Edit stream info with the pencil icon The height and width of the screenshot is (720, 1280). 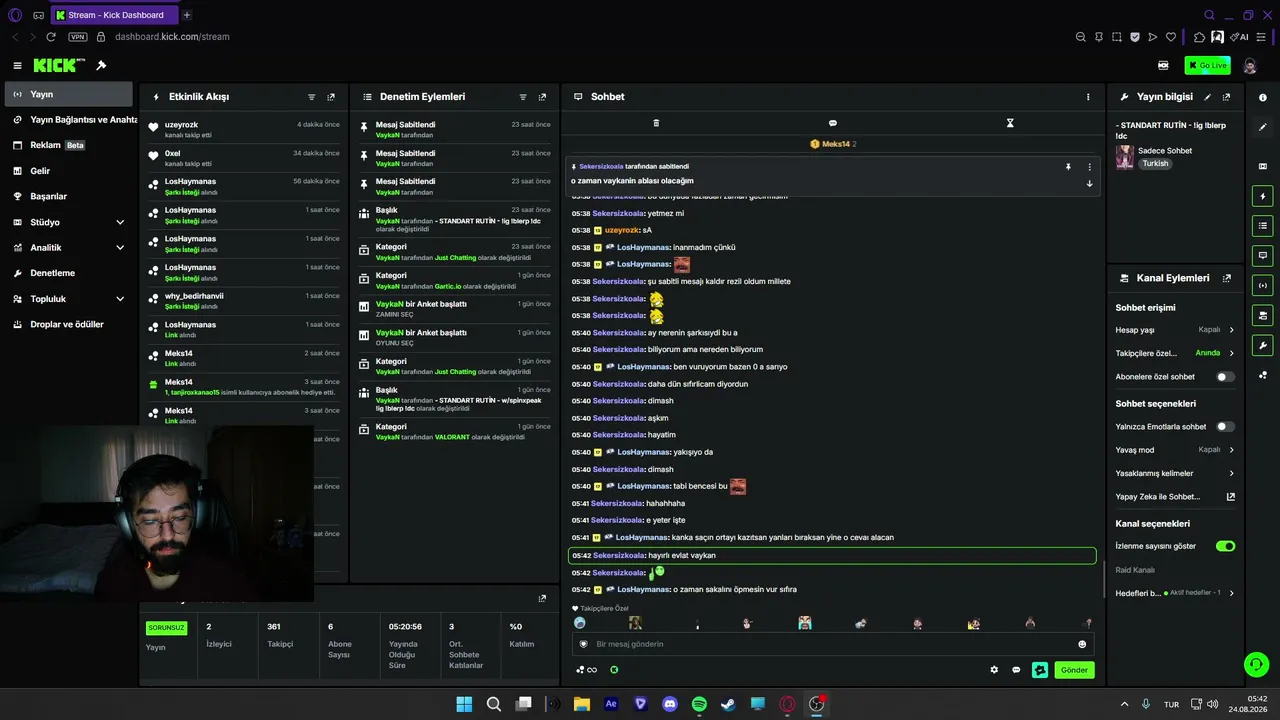click(x=1207, y=97)
